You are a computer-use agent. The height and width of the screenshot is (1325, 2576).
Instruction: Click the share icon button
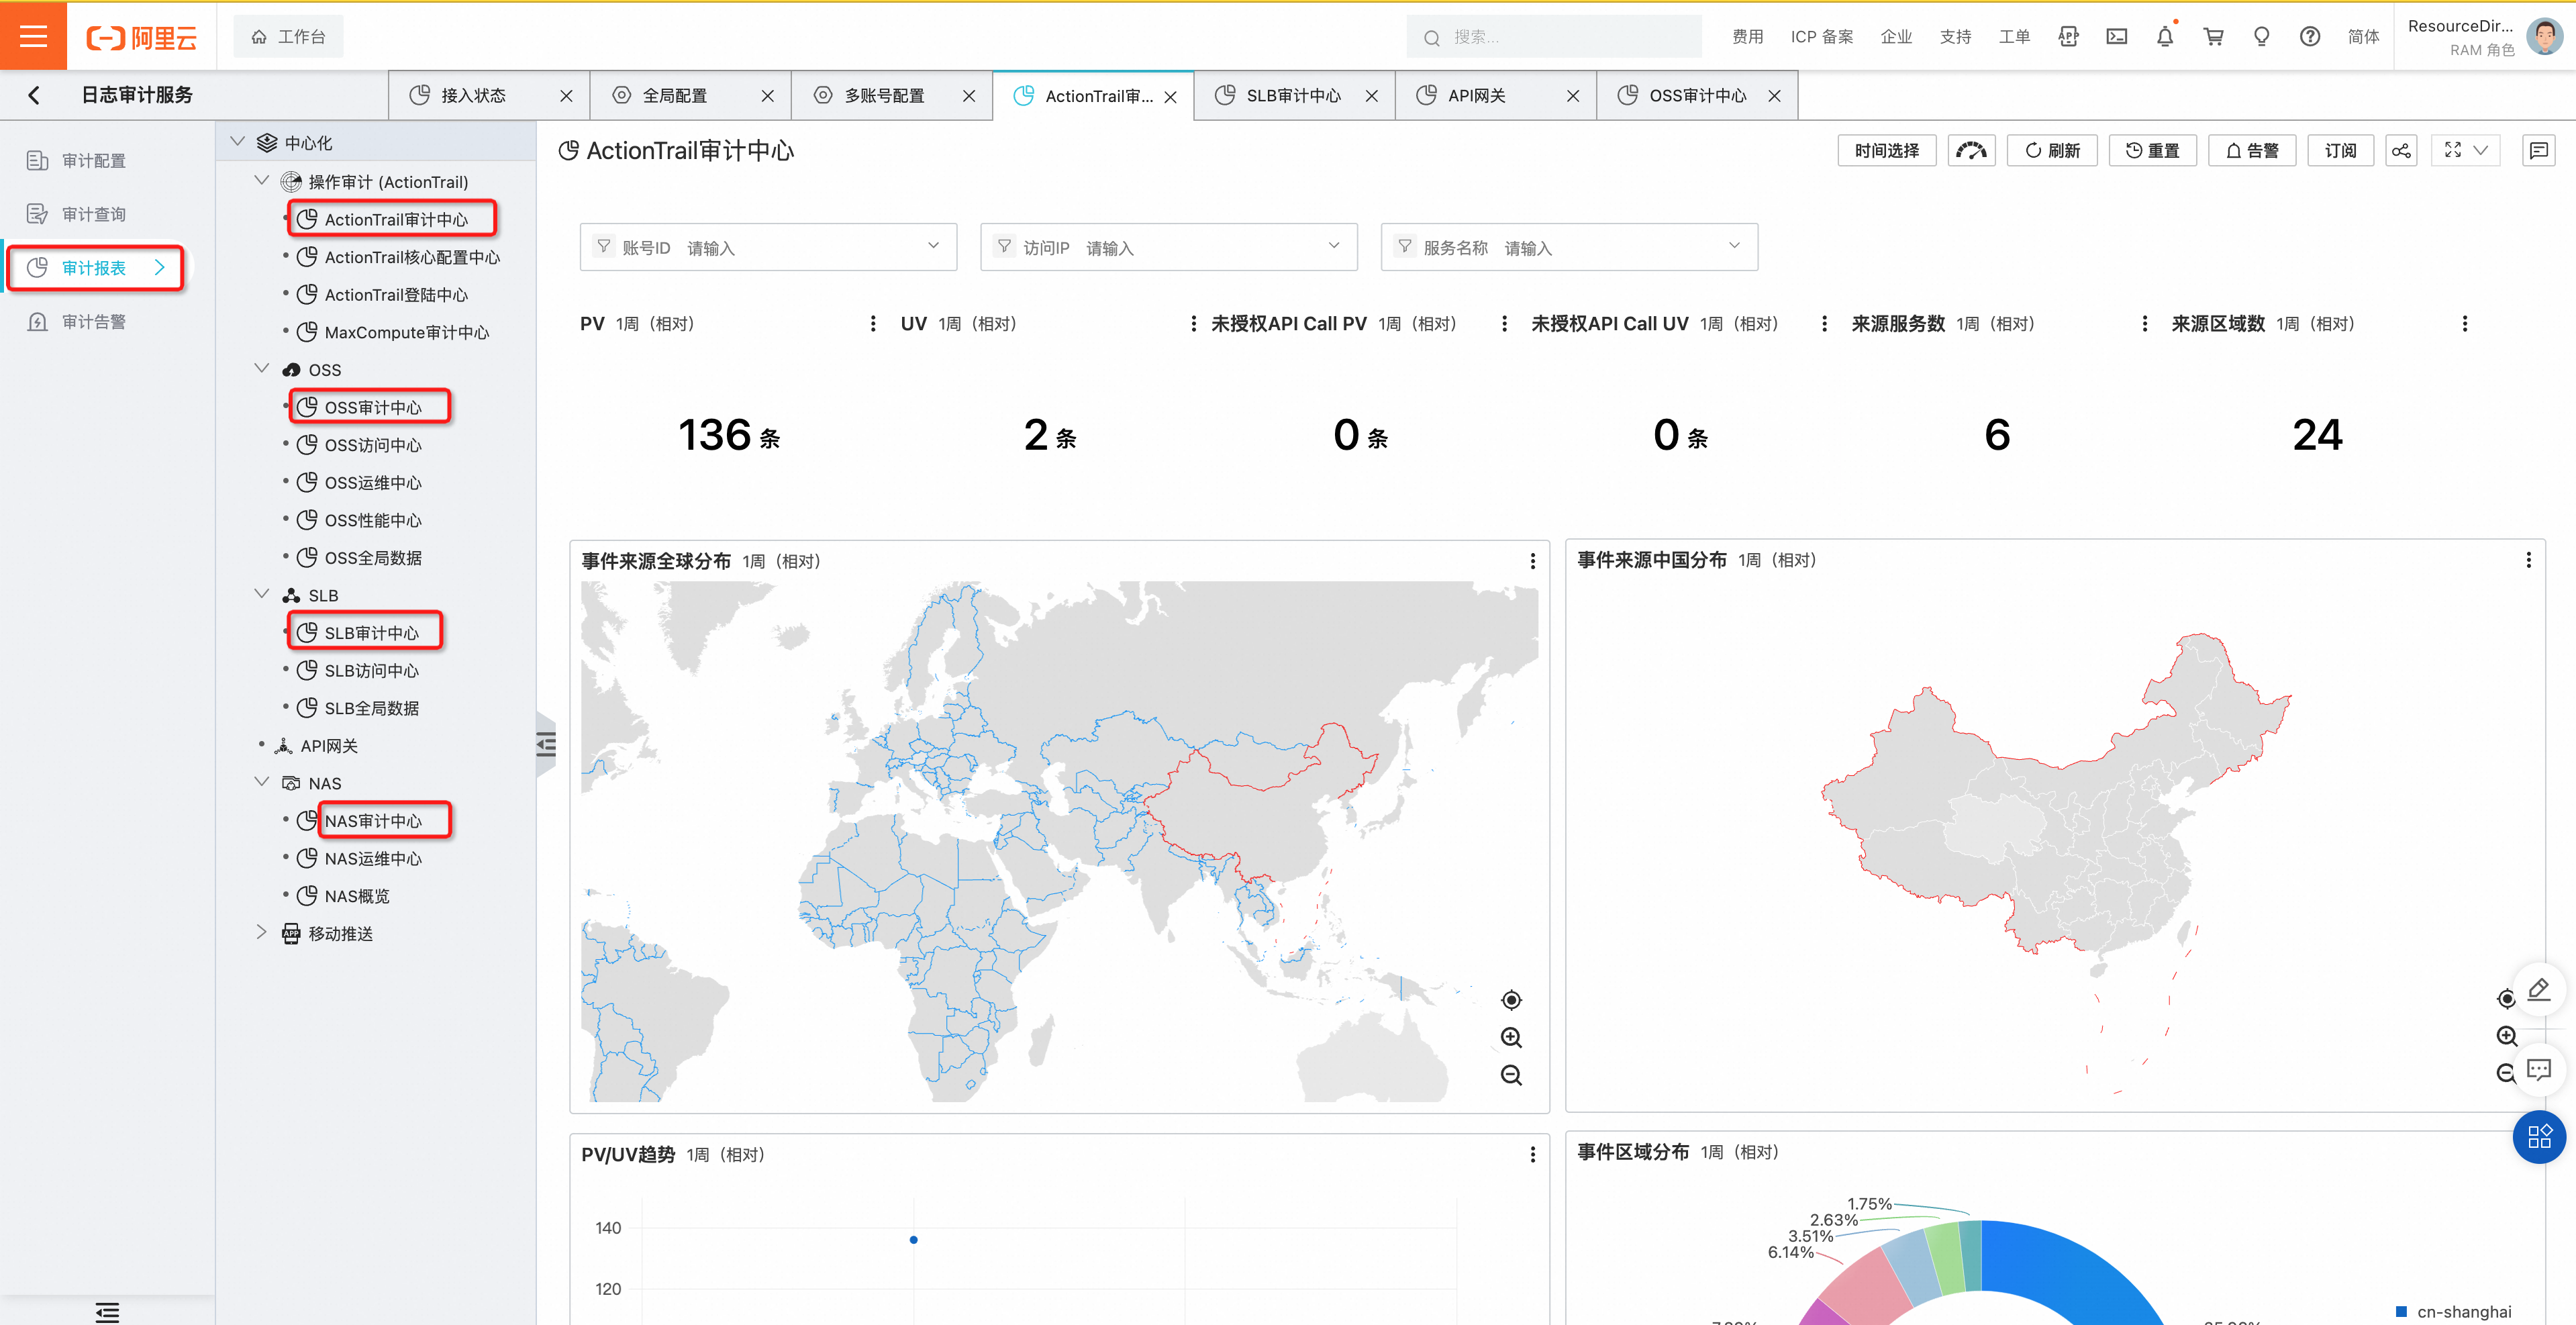coord(2401,151)
